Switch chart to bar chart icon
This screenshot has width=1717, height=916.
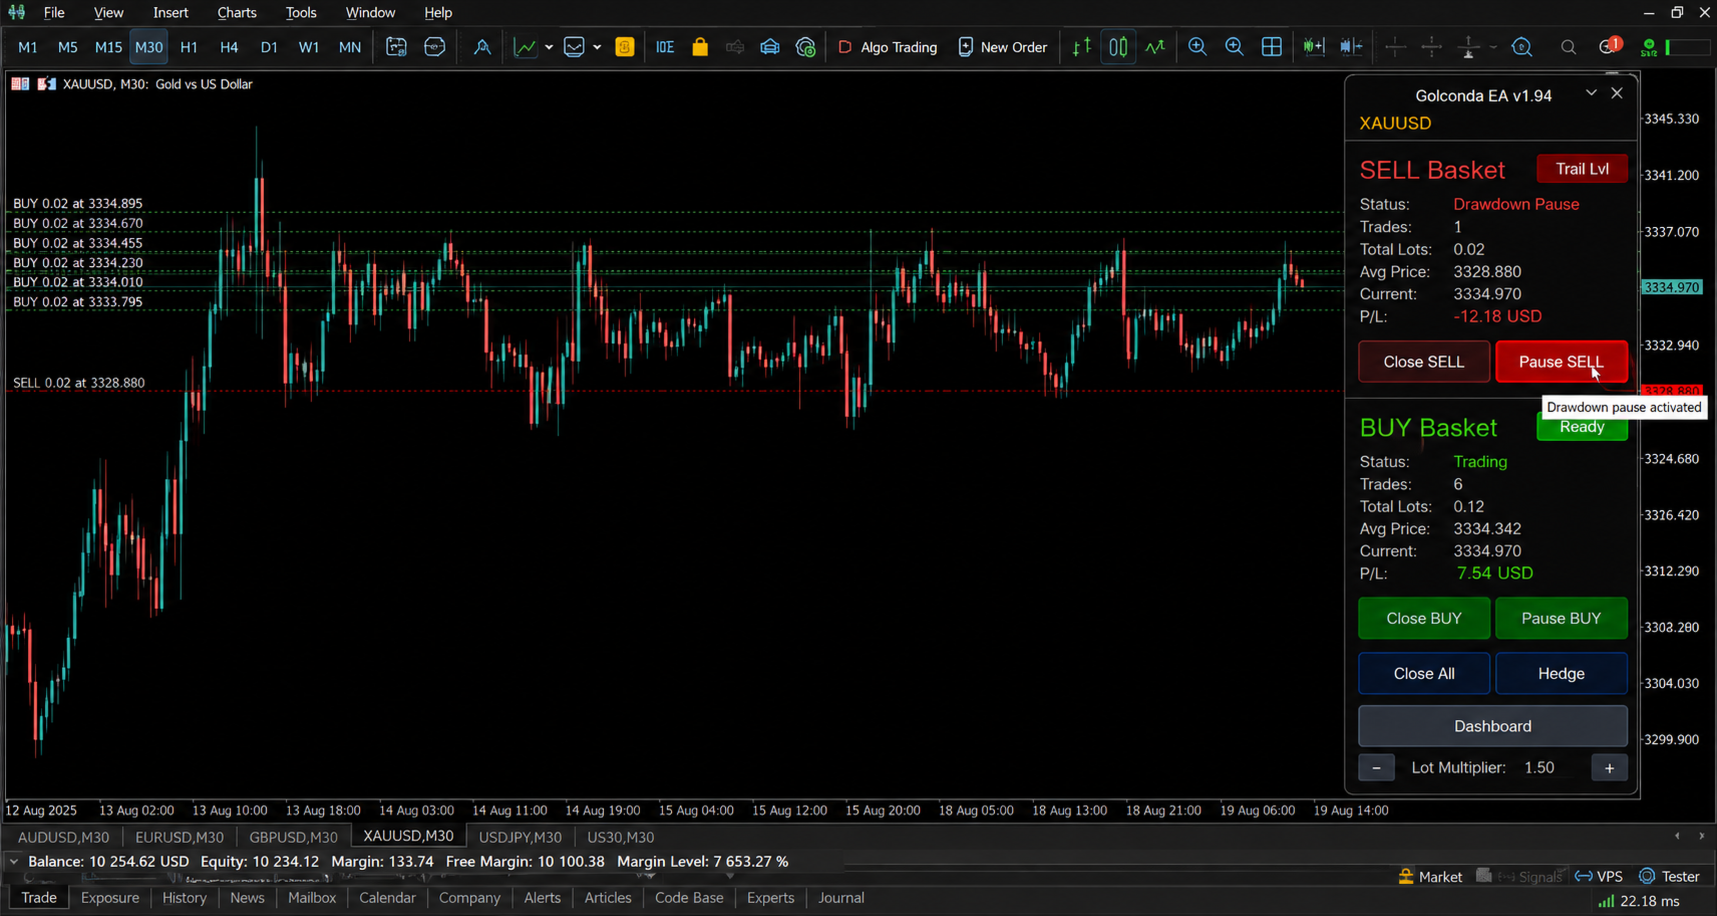coord(1082,47)
